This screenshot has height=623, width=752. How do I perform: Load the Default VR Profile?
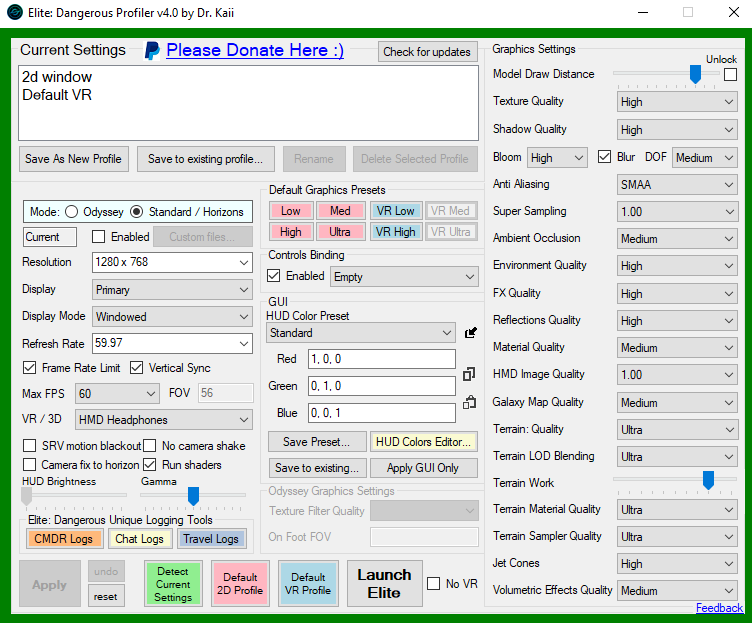click(x=308, y=584)
